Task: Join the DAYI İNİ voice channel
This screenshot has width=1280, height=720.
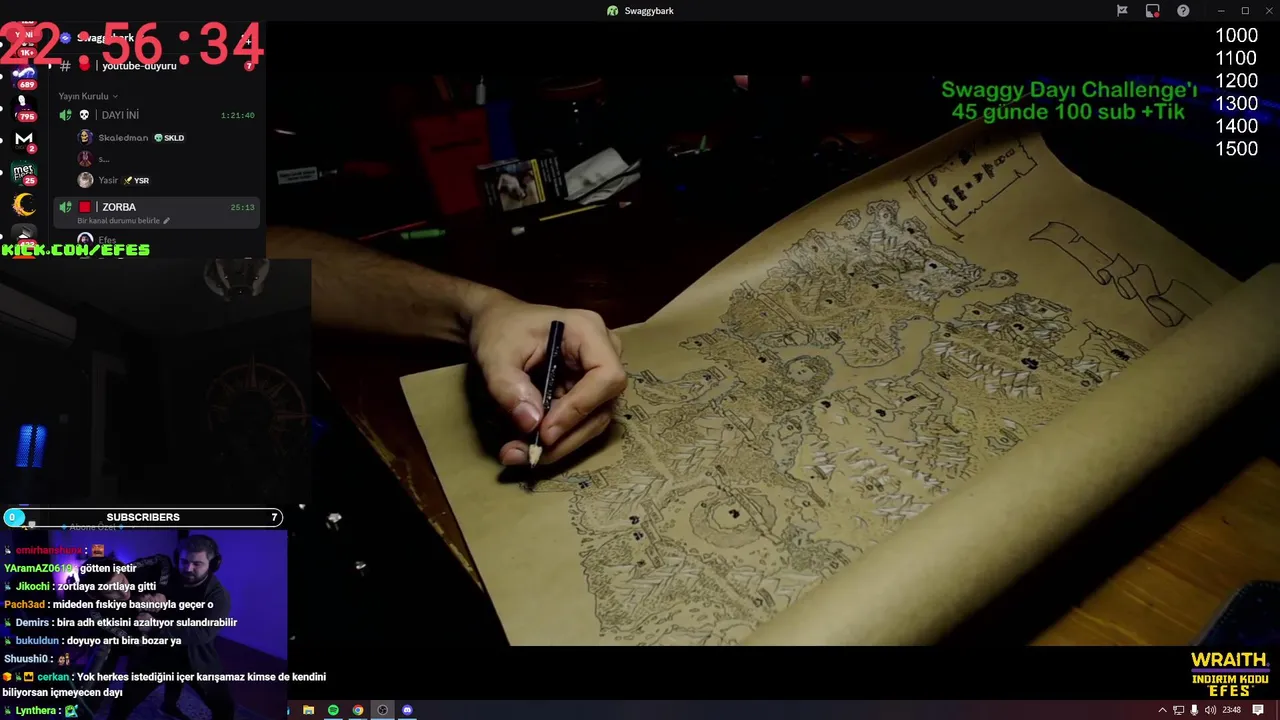Action: pos(158,115)
